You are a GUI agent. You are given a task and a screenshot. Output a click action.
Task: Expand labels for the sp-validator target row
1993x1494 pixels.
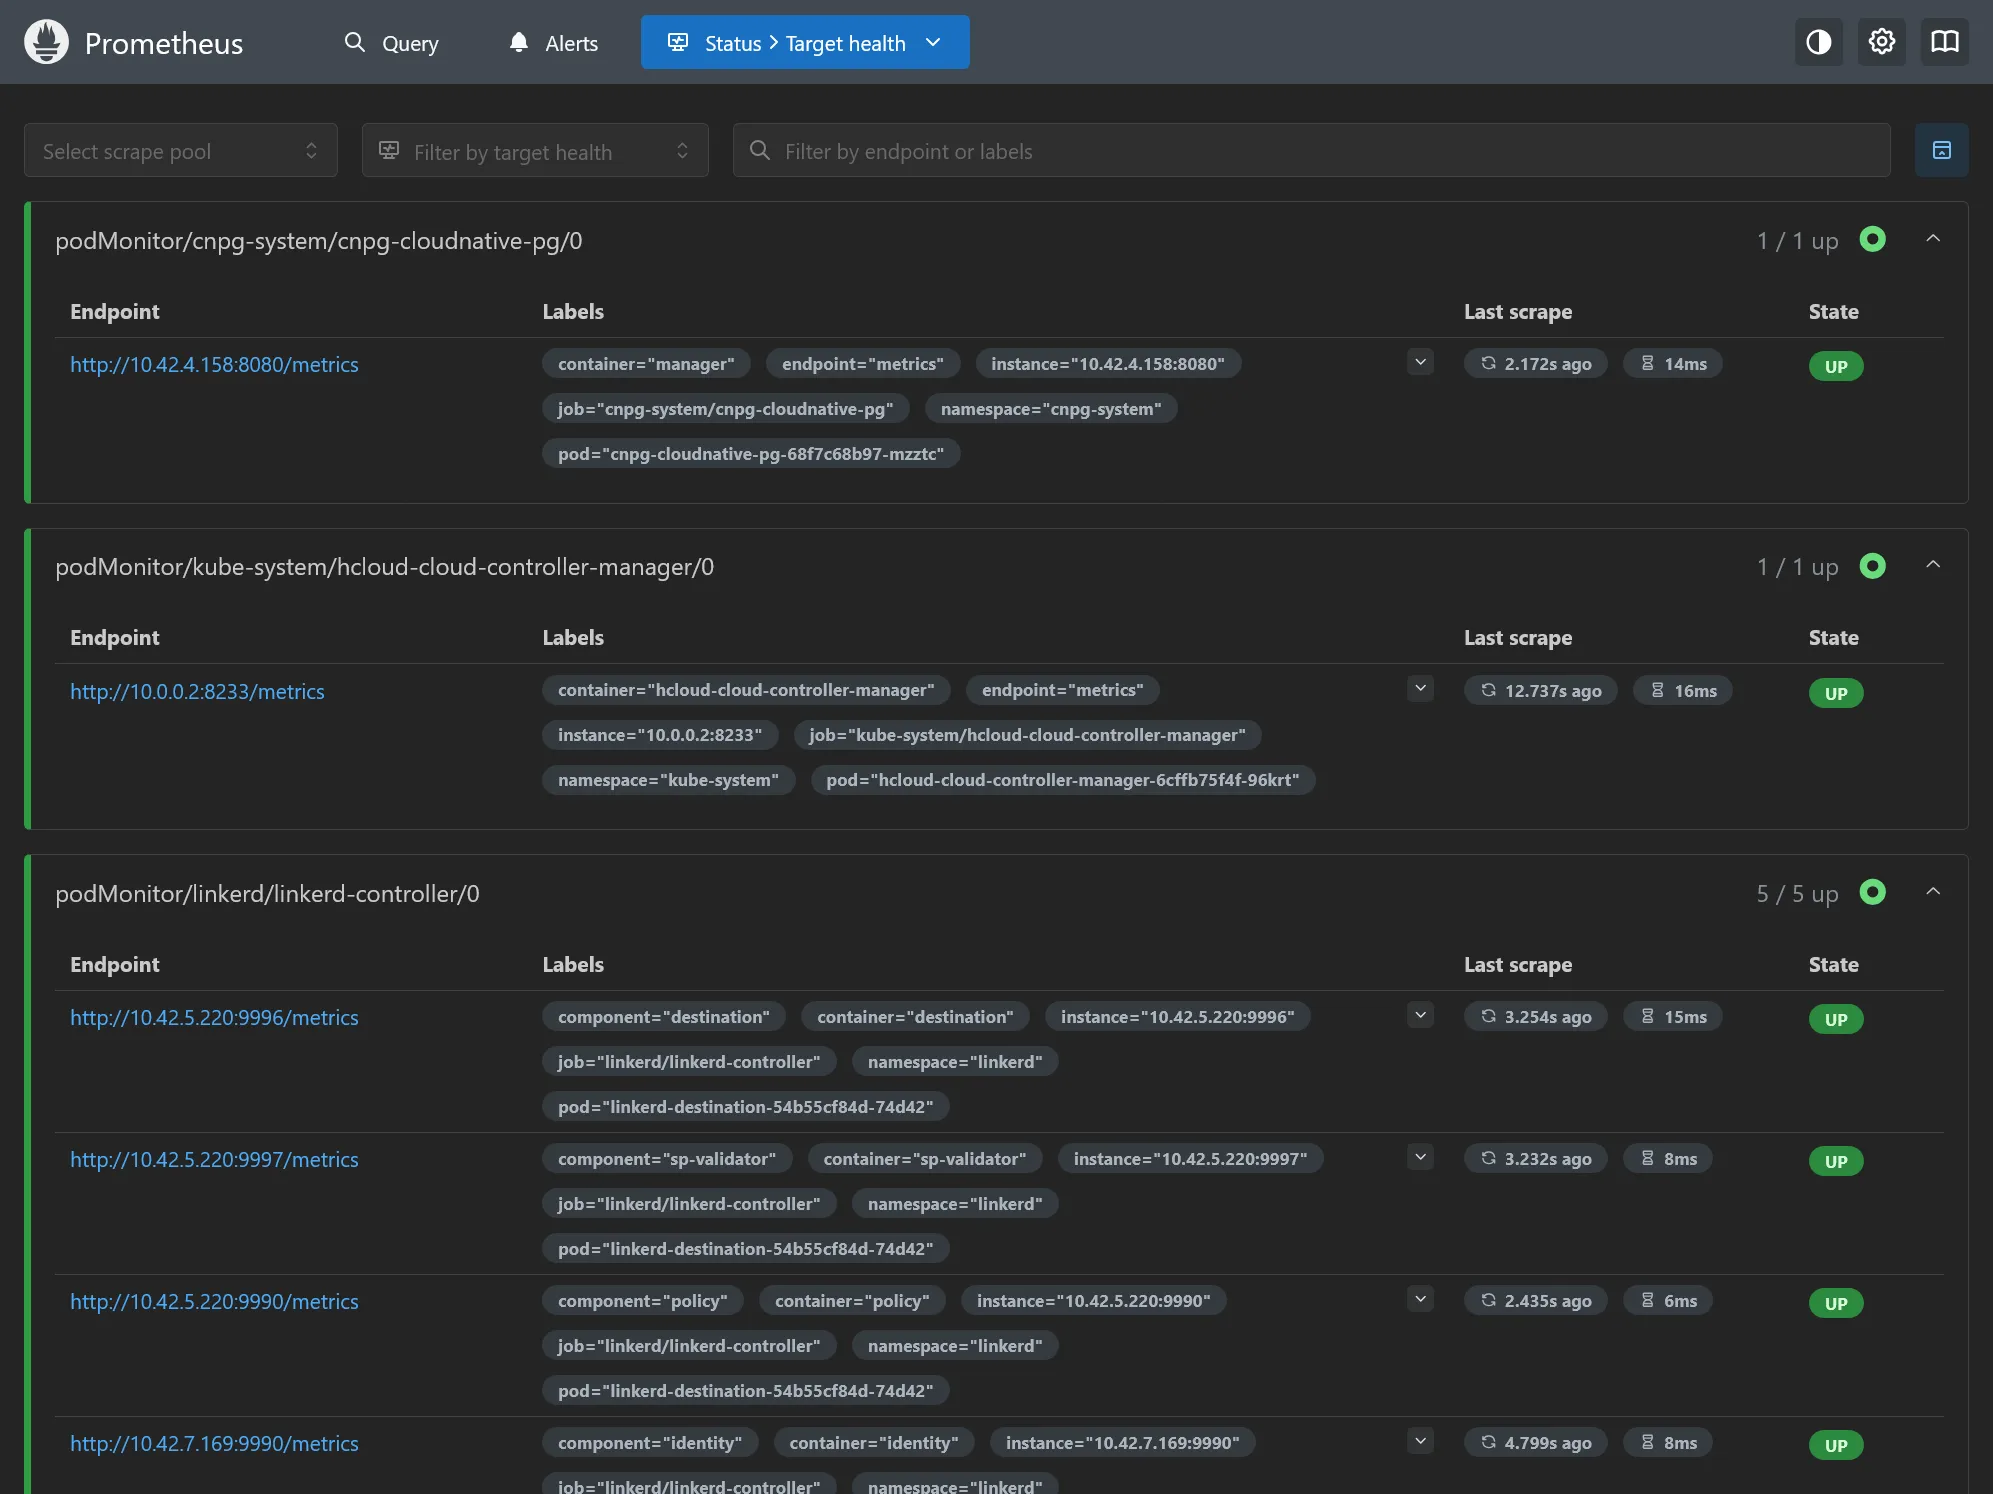click(1420, 1157)
